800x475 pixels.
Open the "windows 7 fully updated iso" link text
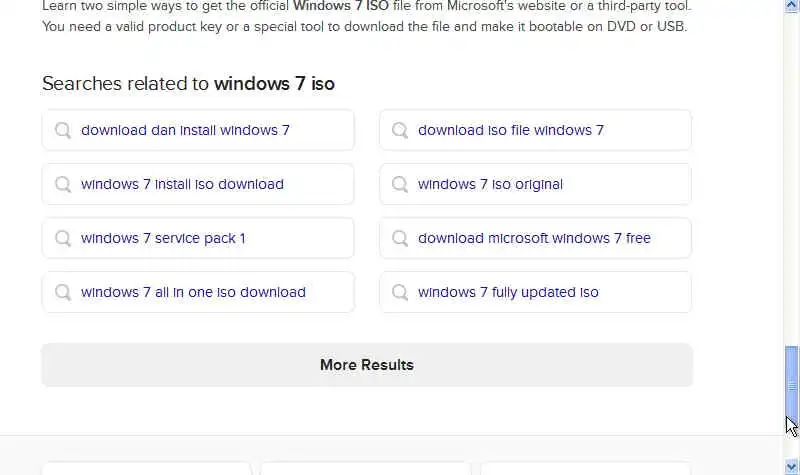(508, 292)
